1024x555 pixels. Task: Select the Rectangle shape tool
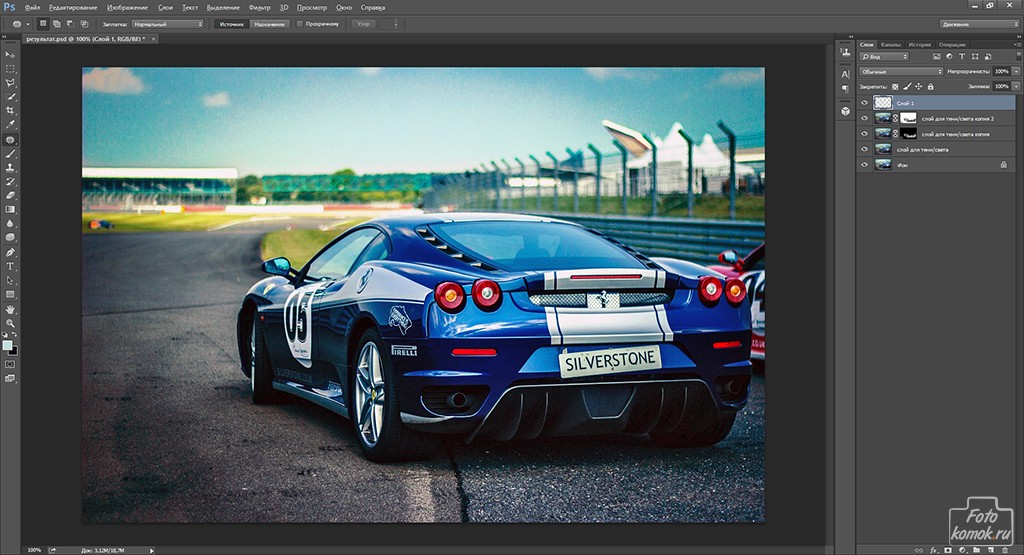[10, 294]
